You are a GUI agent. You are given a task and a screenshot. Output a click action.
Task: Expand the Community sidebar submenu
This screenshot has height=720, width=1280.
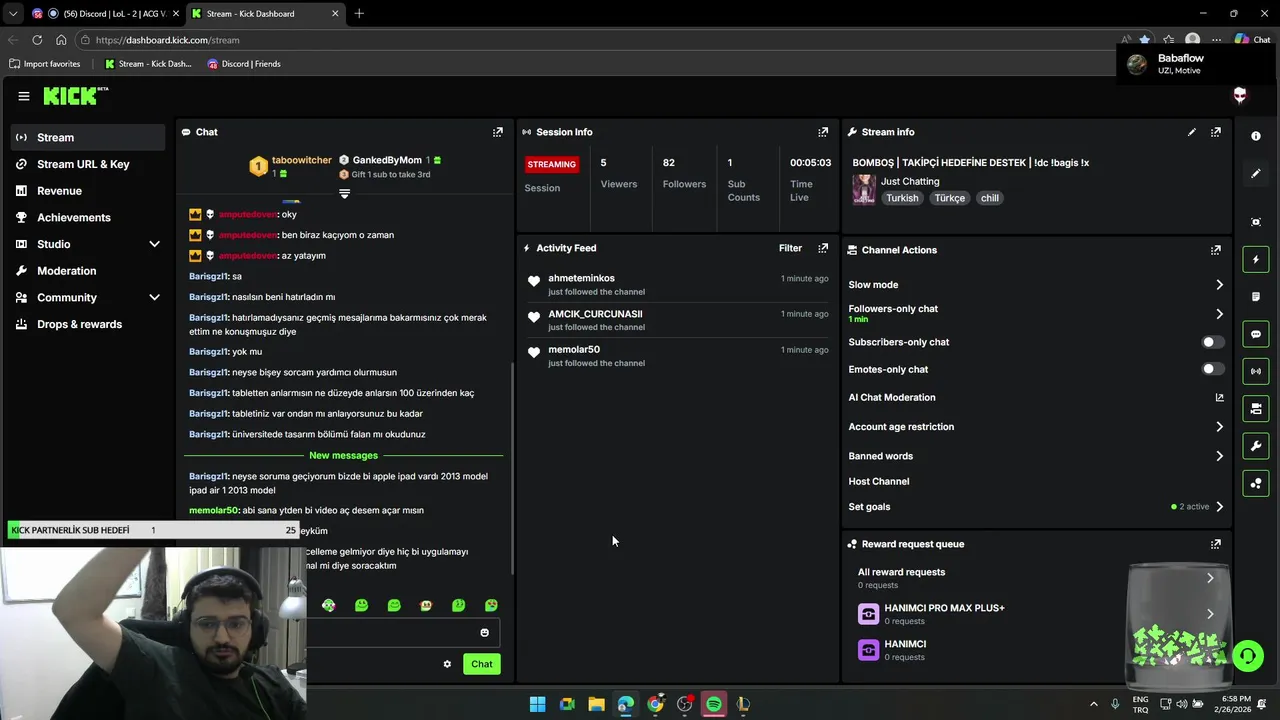(154, 297)
